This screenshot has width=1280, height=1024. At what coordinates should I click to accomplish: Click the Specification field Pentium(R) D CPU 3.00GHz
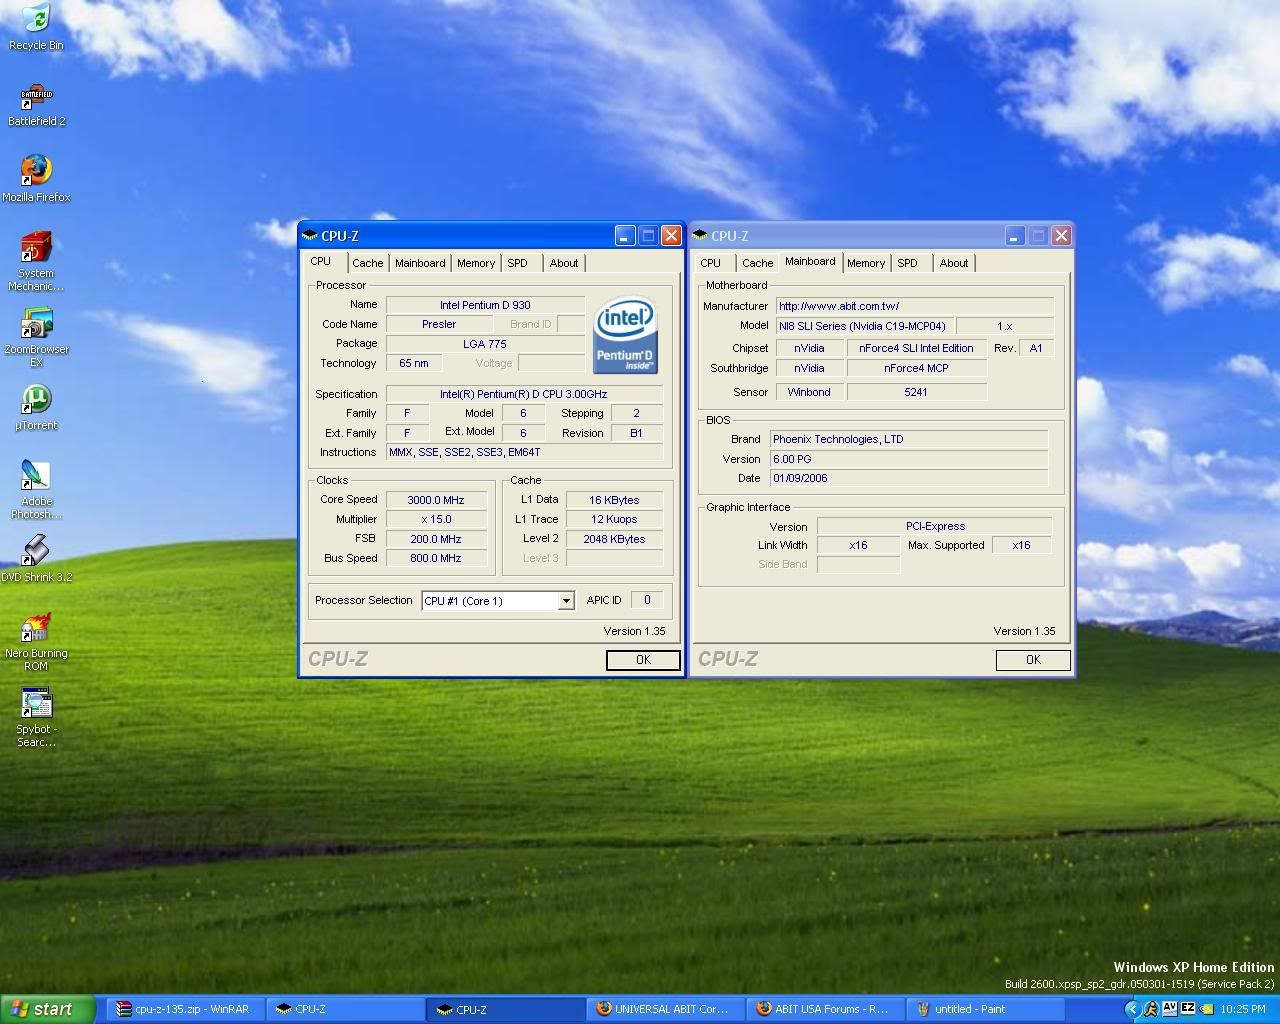tap(525, 394)
